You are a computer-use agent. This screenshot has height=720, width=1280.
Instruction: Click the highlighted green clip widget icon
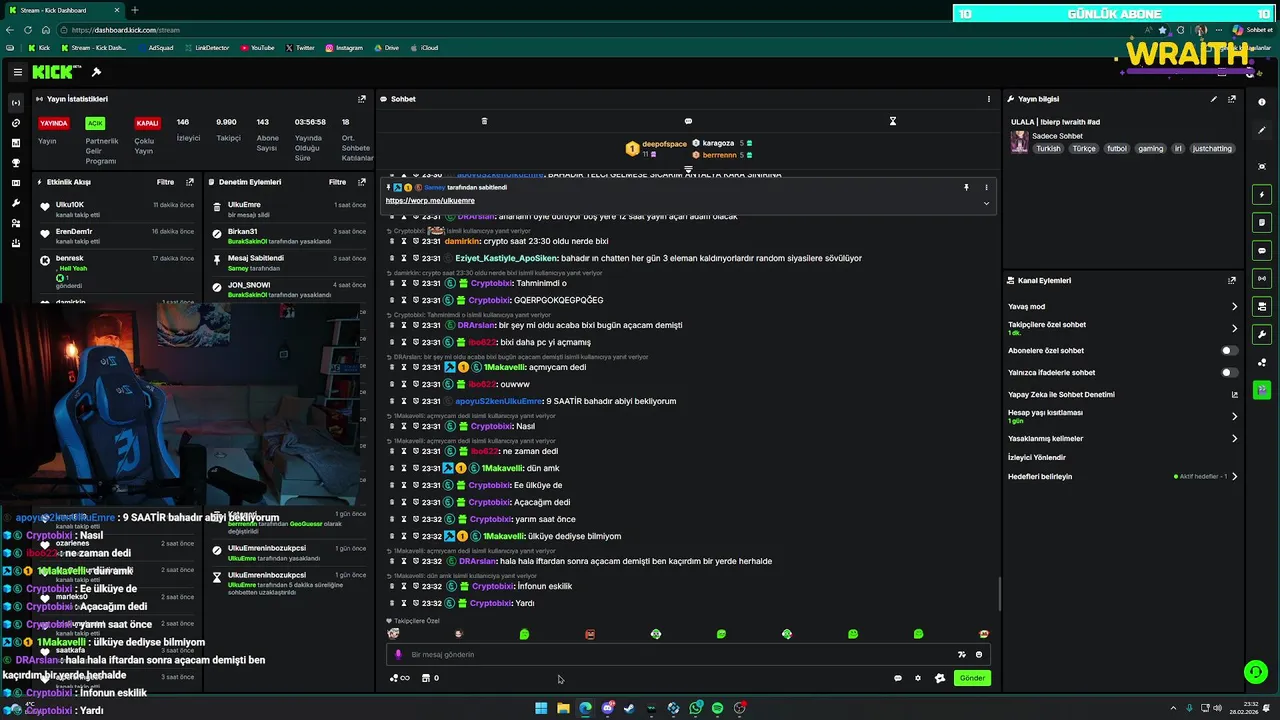1262,389
